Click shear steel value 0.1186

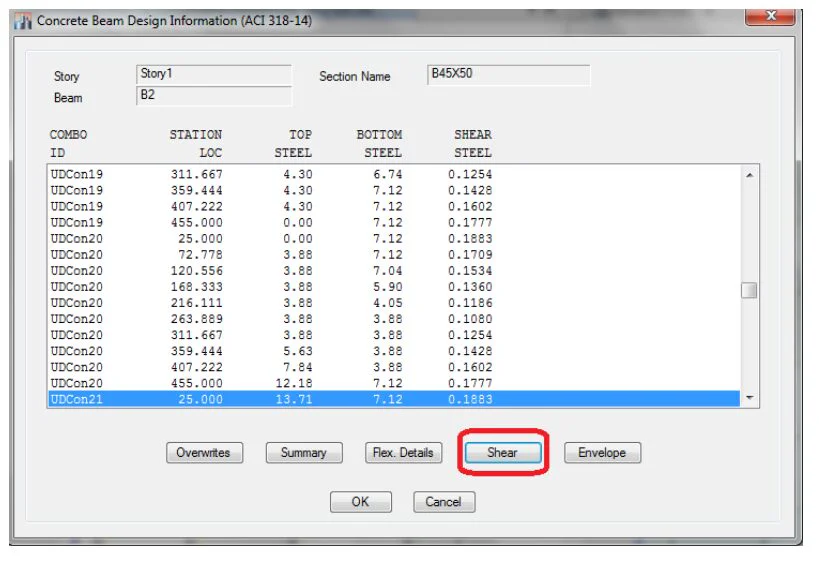pos(470,303)
